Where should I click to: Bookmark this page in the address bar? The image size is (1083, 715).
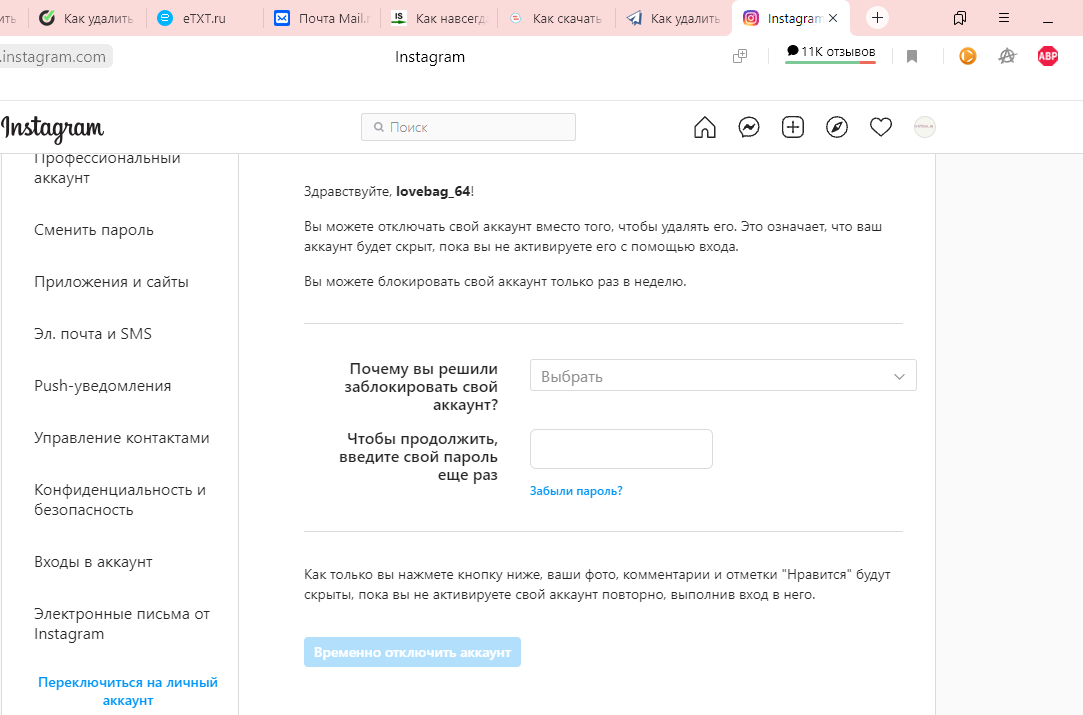point(912,57)
